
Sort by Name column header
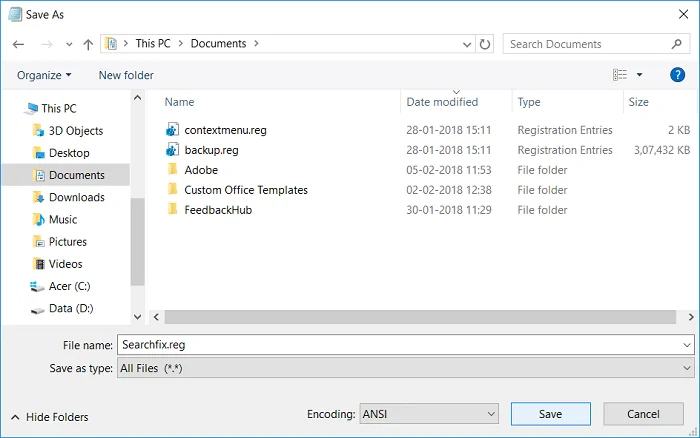179,102
